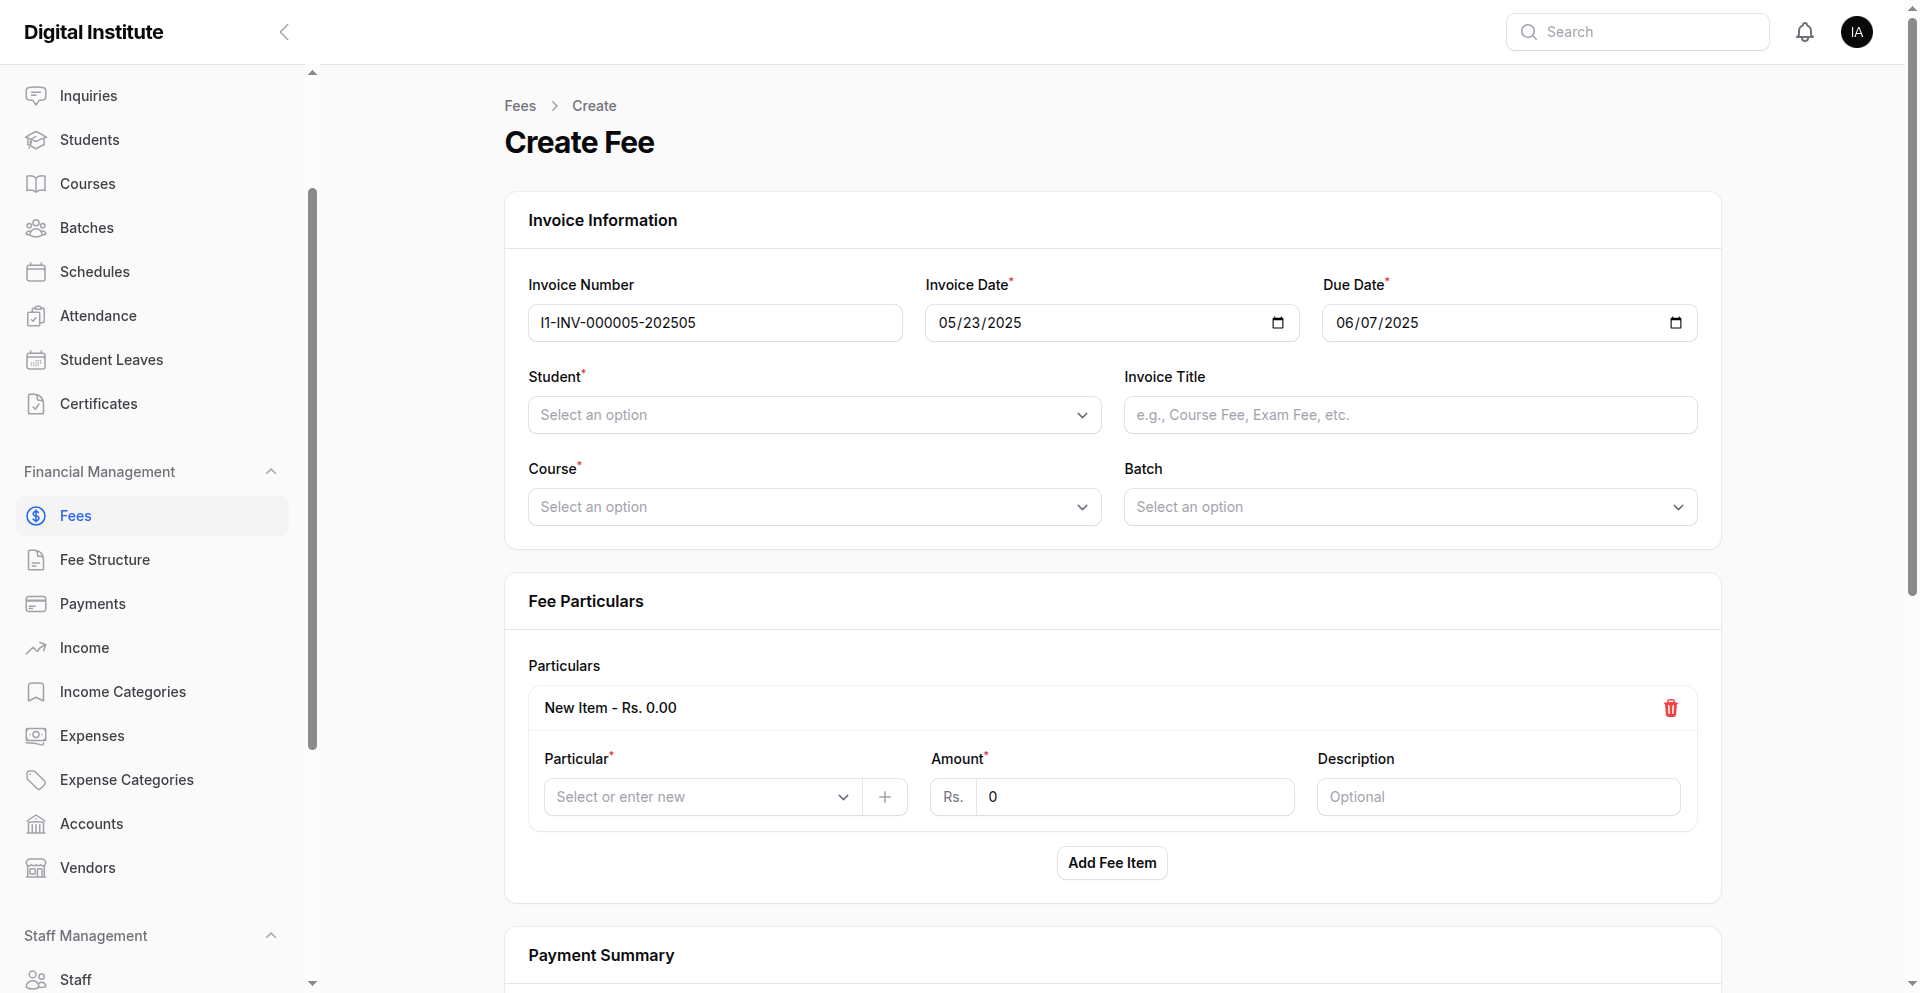This screenshot has width=1920, height=993.
Task: Select the Vendors icon
Action: point(36,868)
